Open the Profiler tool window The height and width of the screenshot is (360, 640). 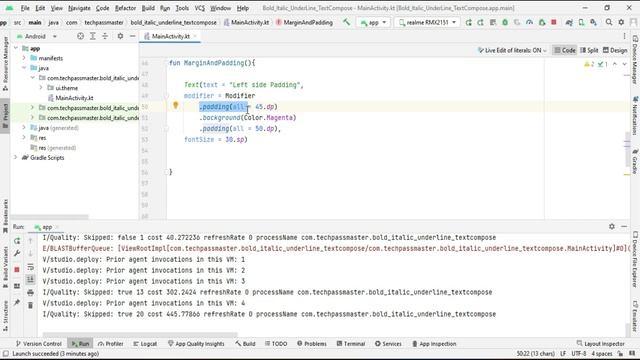click(111, 344)
